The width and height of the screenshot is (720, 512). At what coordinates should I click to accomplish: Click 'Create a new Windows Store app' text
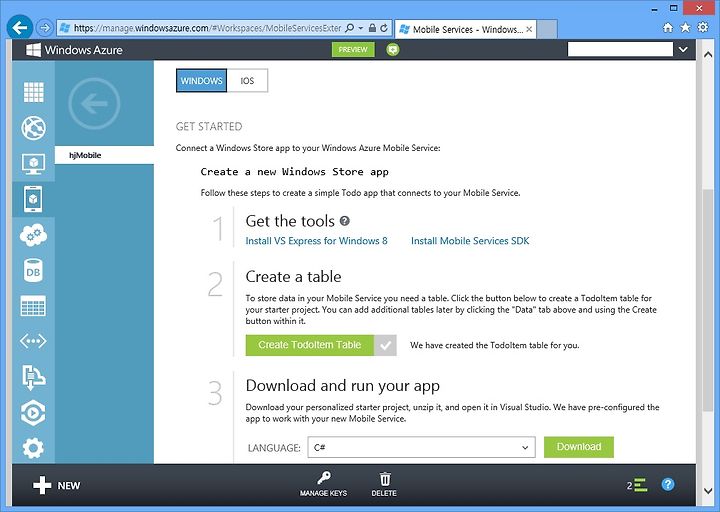point(294,172)
